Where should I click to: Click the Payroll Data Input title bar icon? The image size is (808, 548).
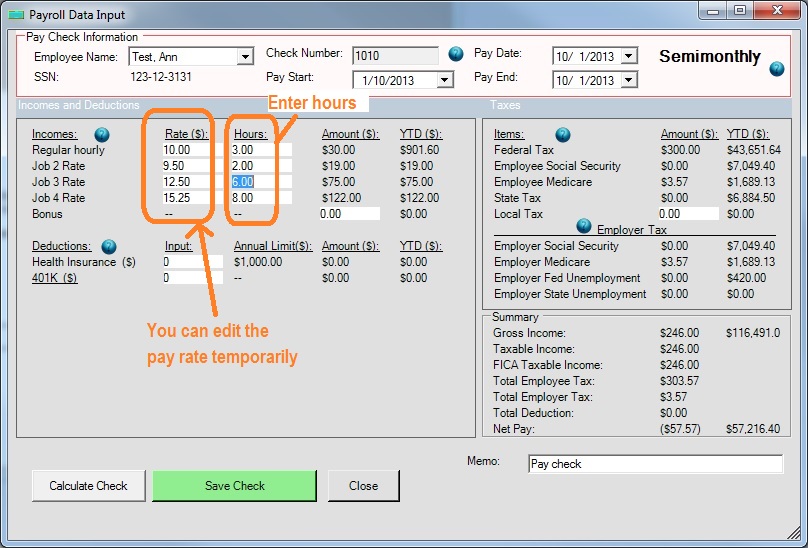[x=14, y=13]
